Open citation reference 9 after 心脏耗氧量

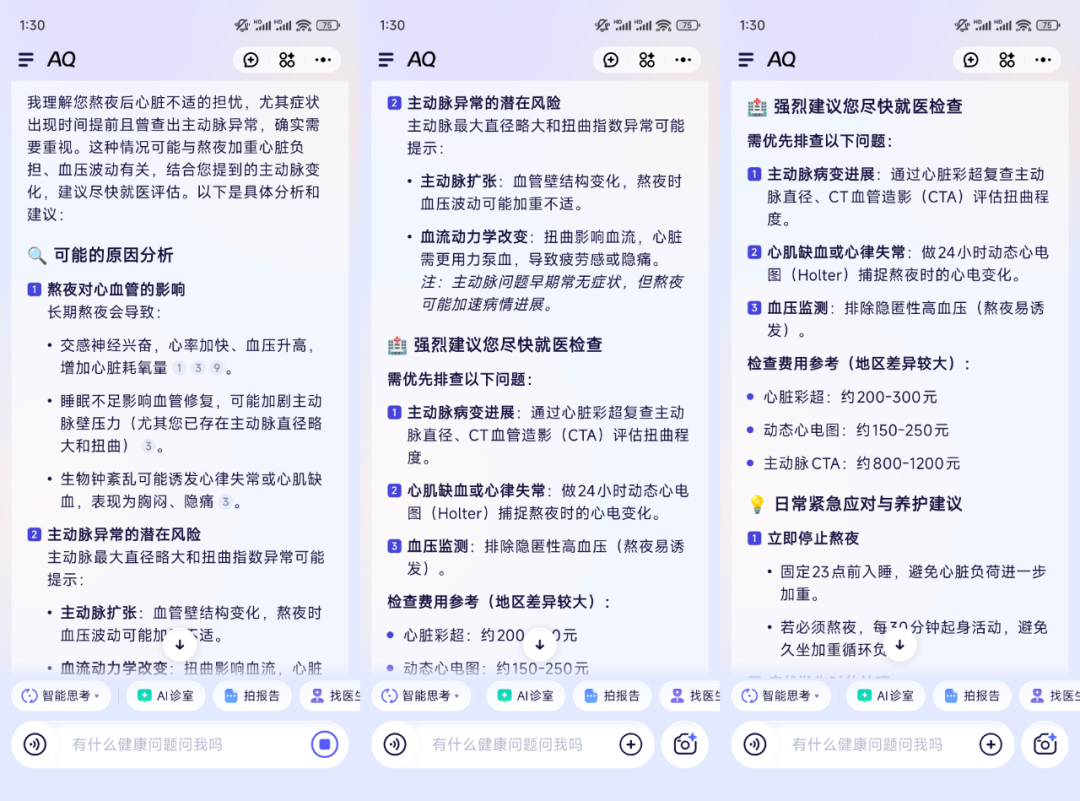click(x=216, y=370)
